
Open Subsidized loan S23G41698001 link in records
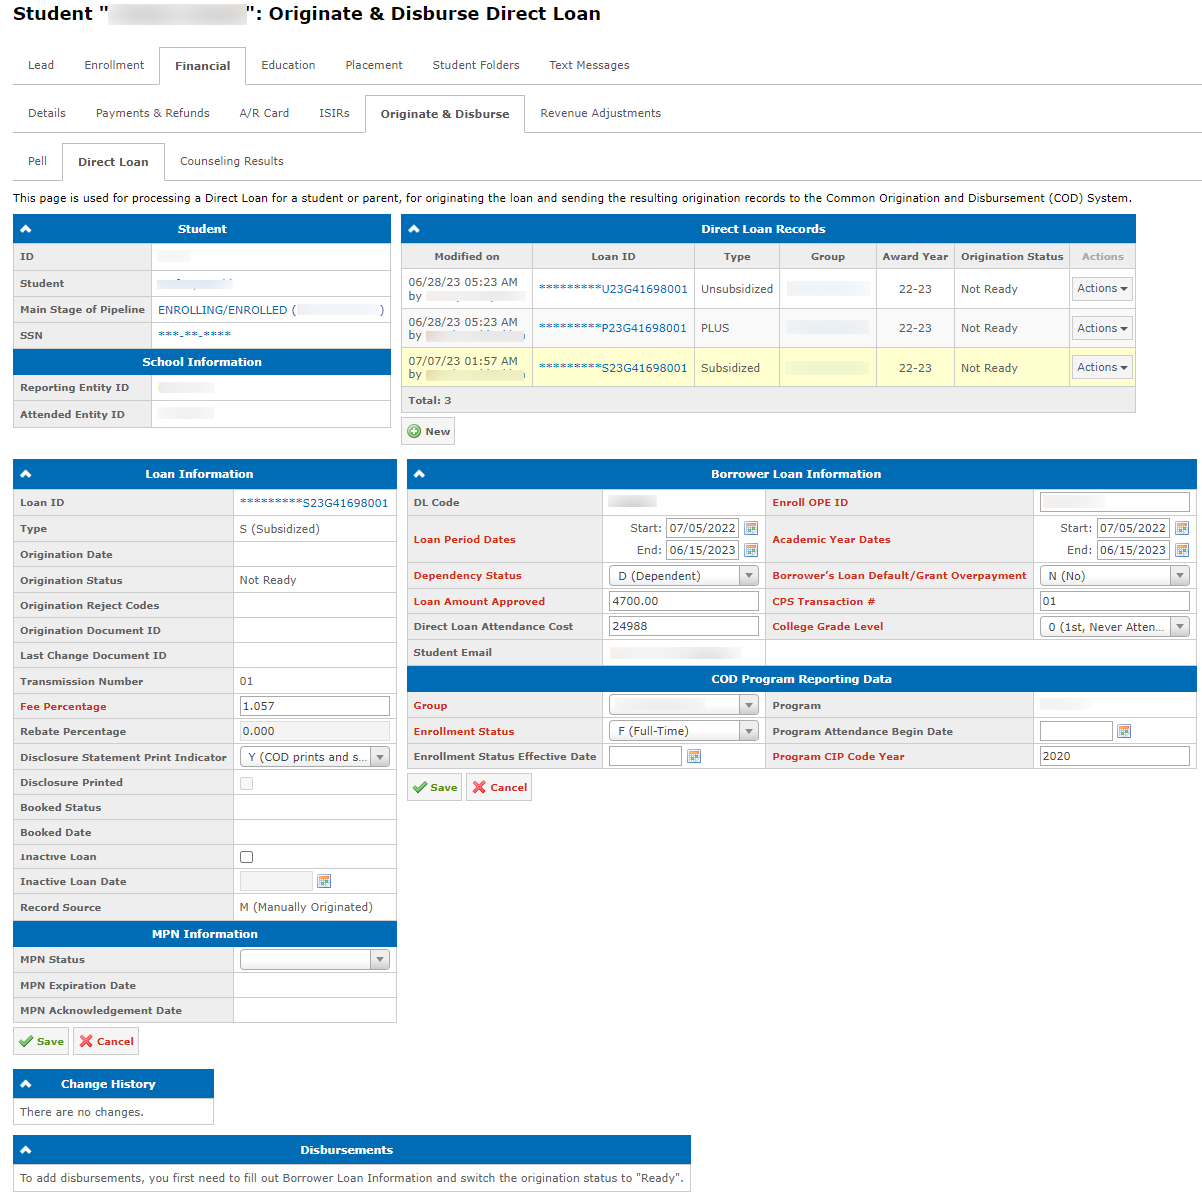coord(613,368)
